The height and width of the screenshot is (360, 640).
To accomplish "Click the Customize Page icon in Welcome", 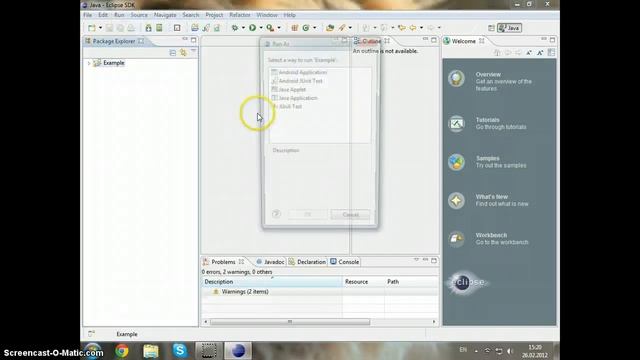I will 551,53.
